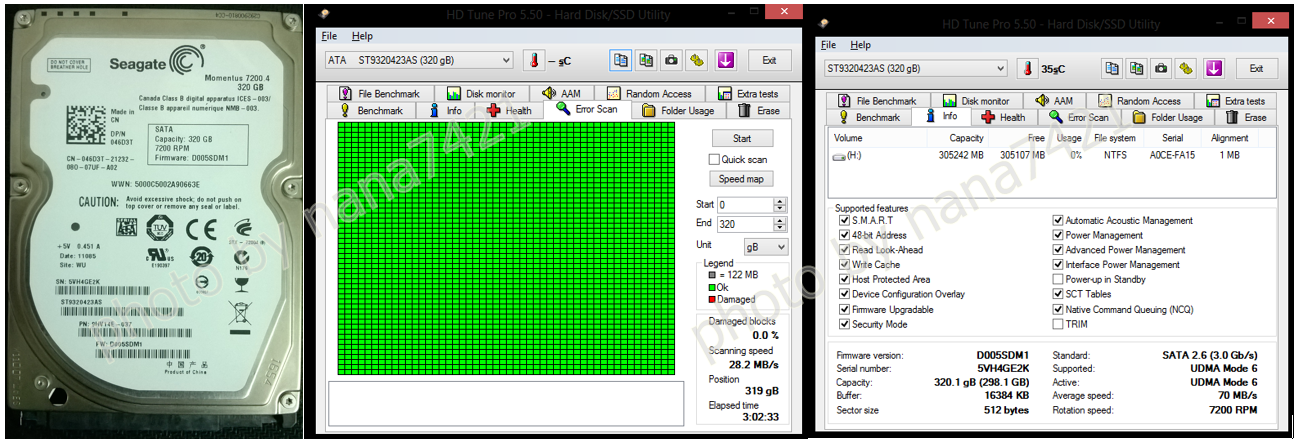Click Exit button in Error Scan window
The height and width of the screenshot is (446, 1305).
coord(769,60)
